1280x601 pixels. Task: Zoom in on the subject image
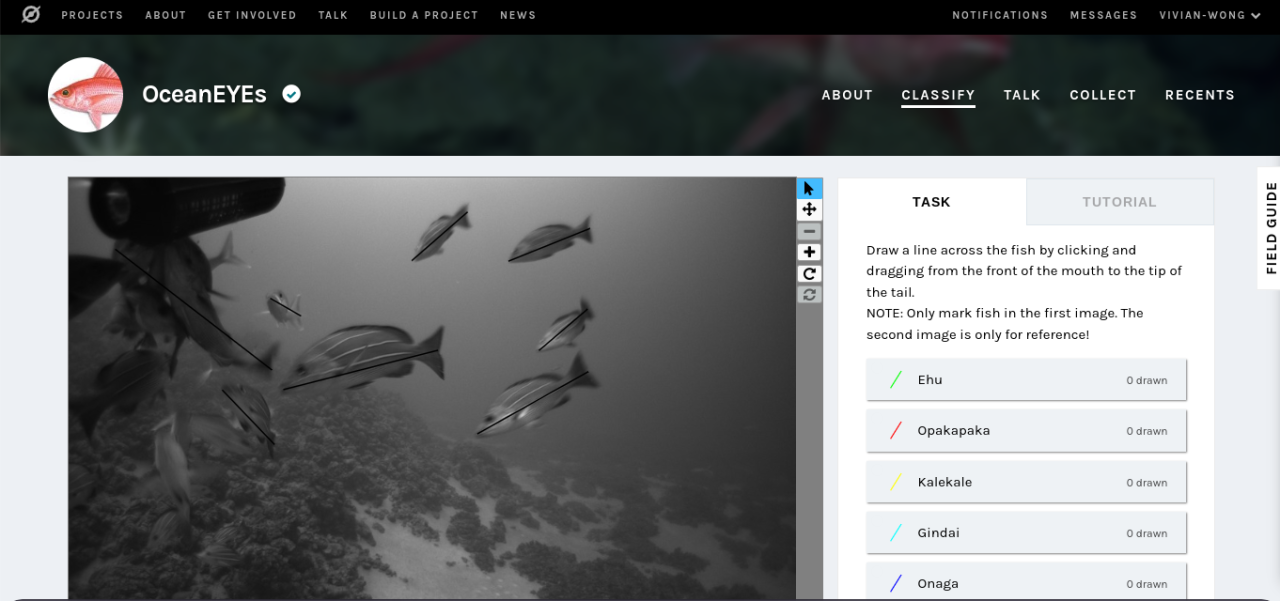click(x=809, y=252)
